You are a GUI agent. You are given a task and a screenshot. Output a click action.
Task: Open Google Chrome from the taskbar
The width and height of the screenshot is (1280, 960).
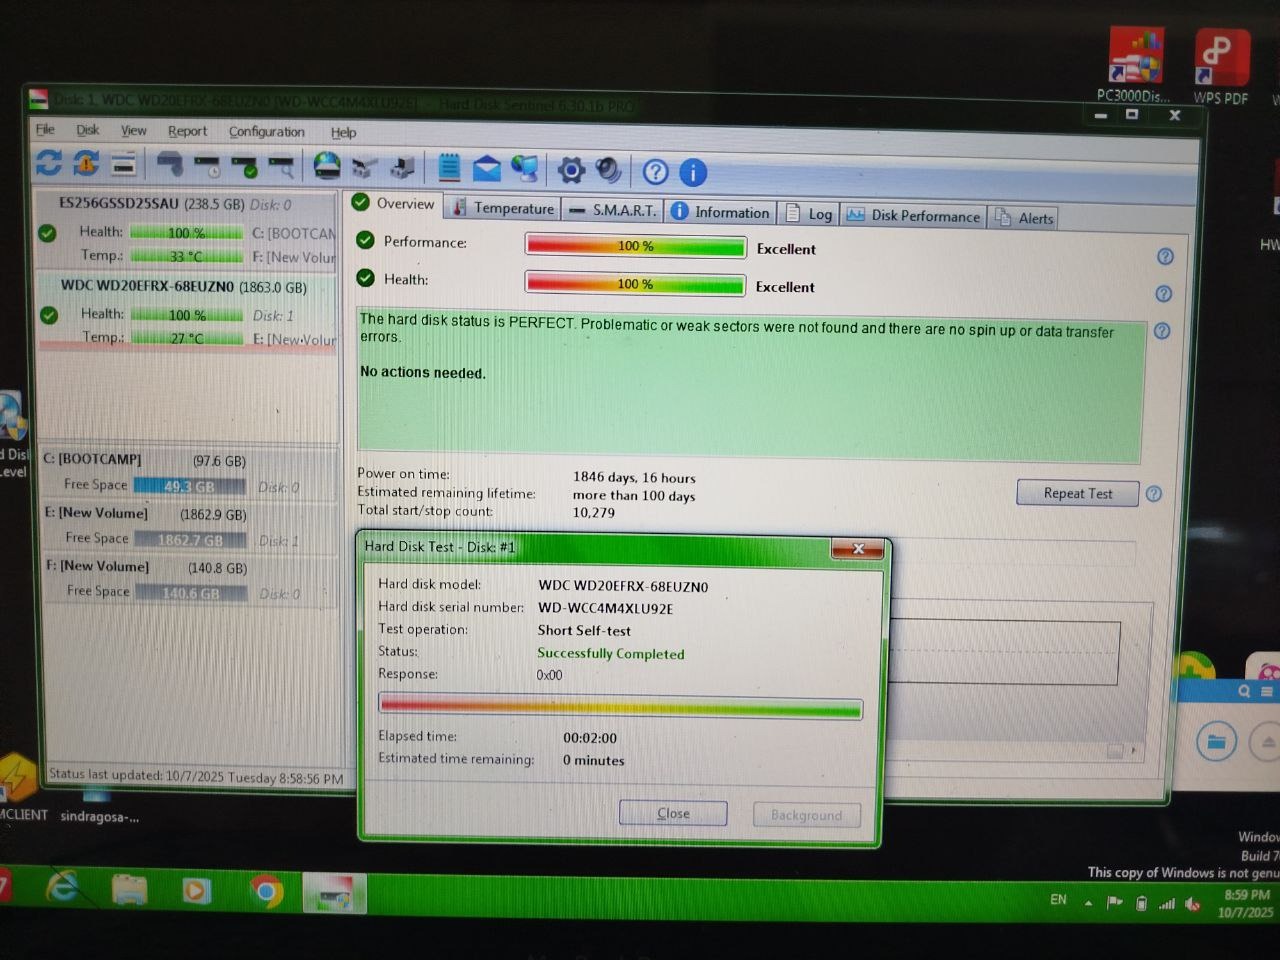coord(266,891)
